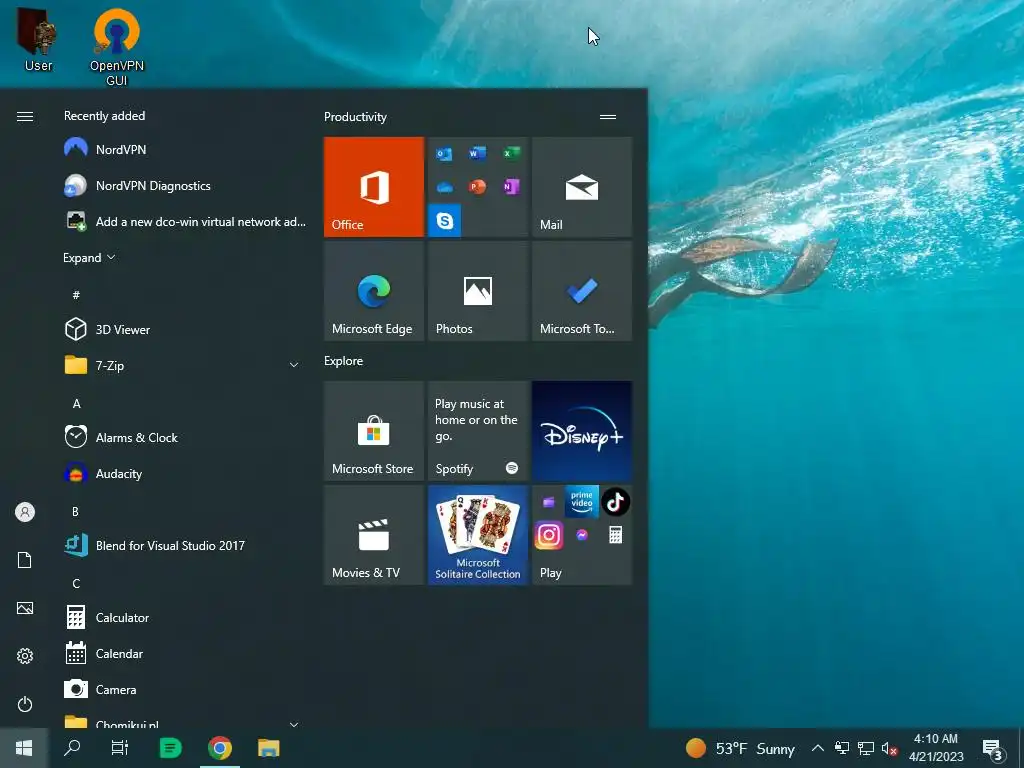Open notification center on taskbar

[993, 749]
